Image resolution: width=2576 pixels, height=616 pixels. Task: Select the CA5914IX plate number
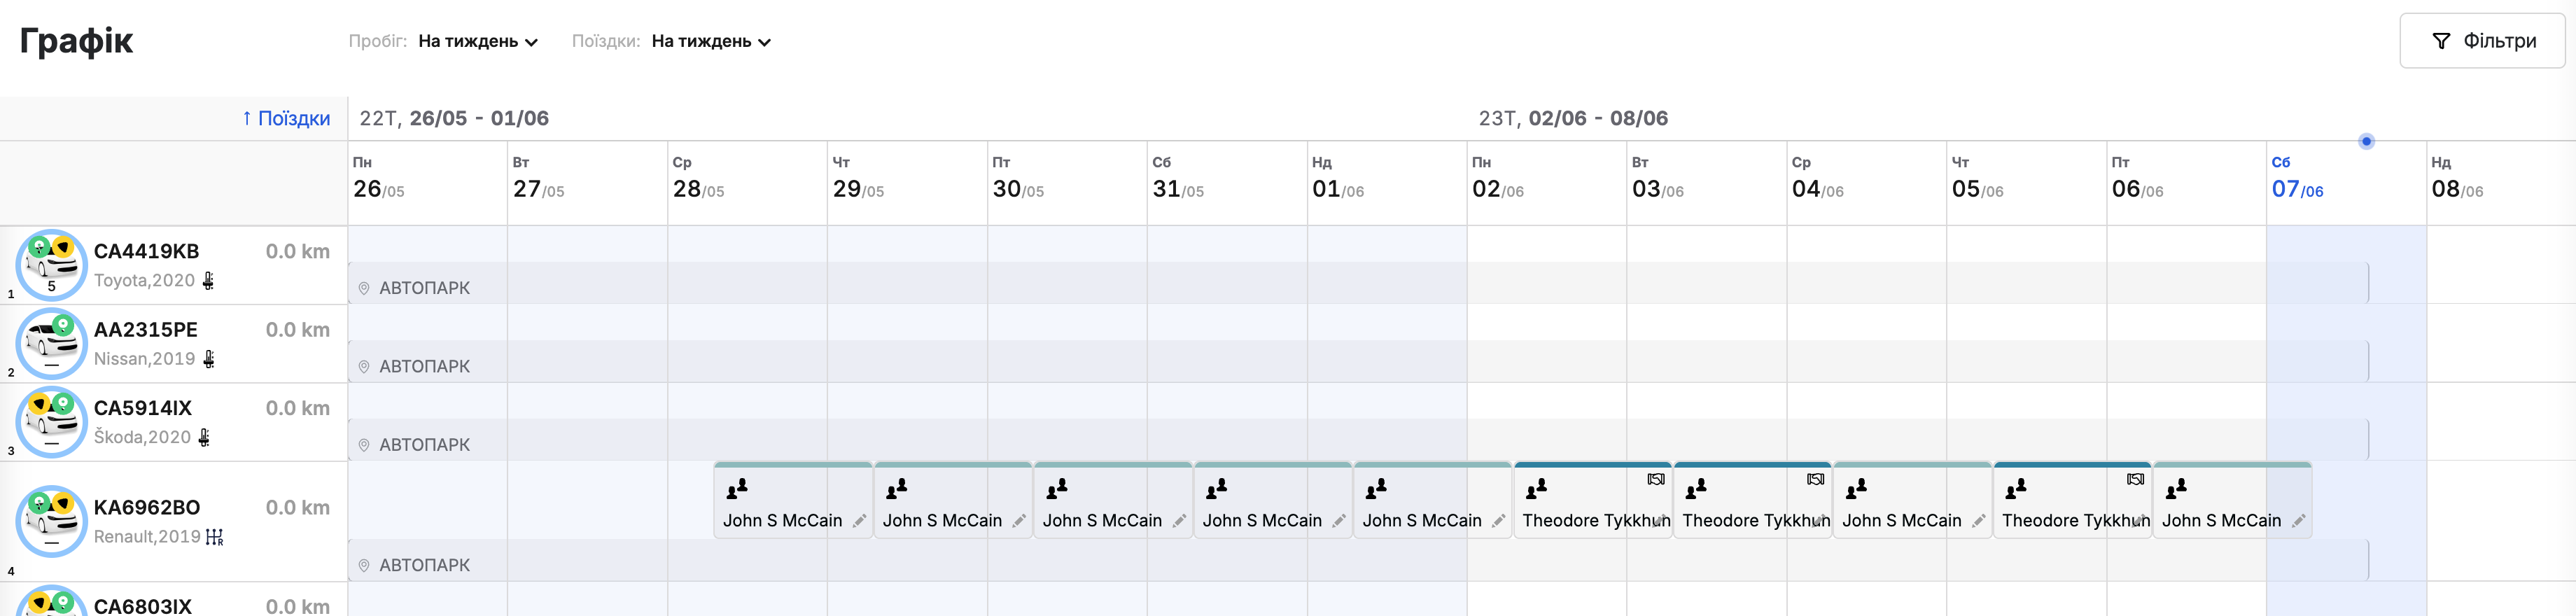point(143,408)
